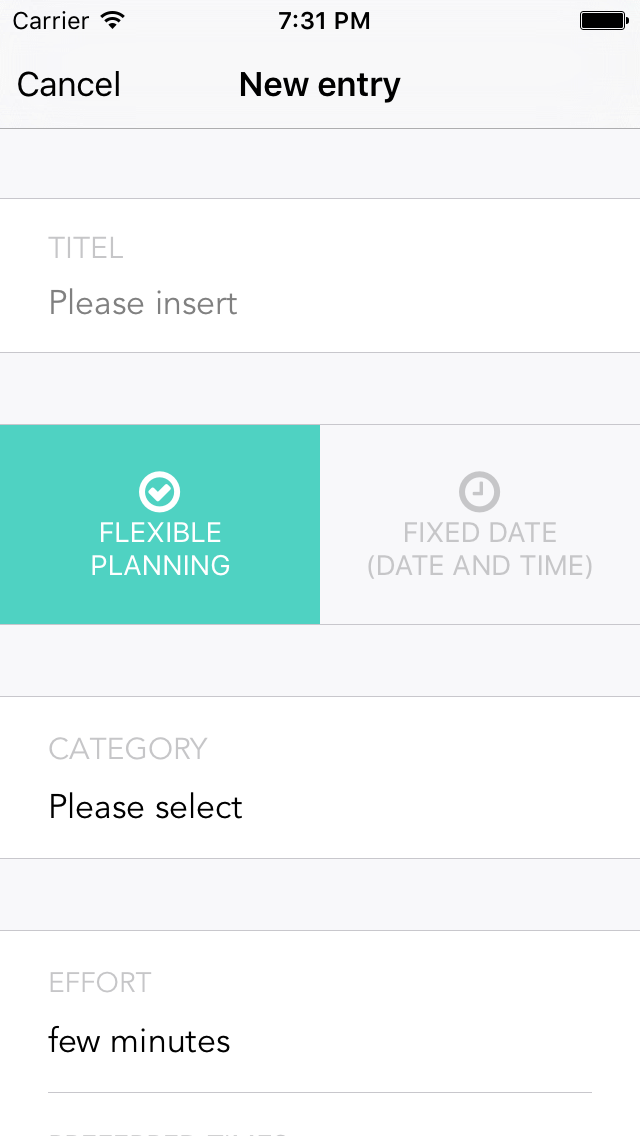Click the checkmark icon on Flexible Planning
The width and height of the screenshot is (640, 1136).
pos(160,491)
